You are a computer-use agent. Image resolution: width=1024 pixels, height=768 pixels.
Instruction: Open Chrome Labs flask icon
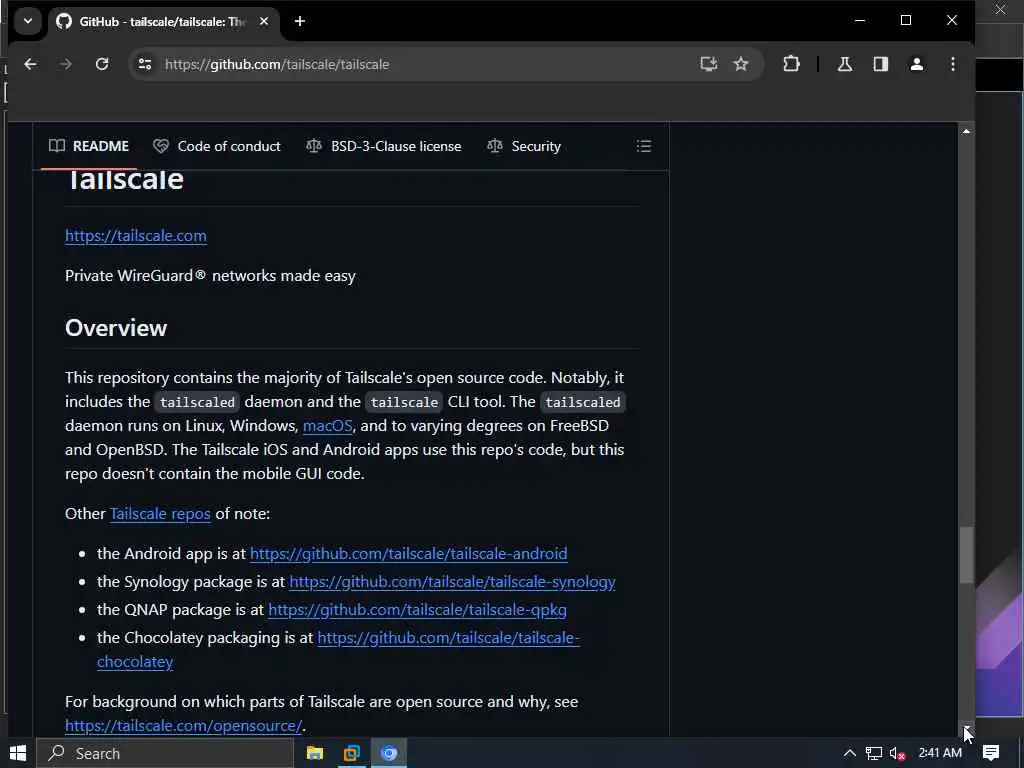[x=844, y=64]
